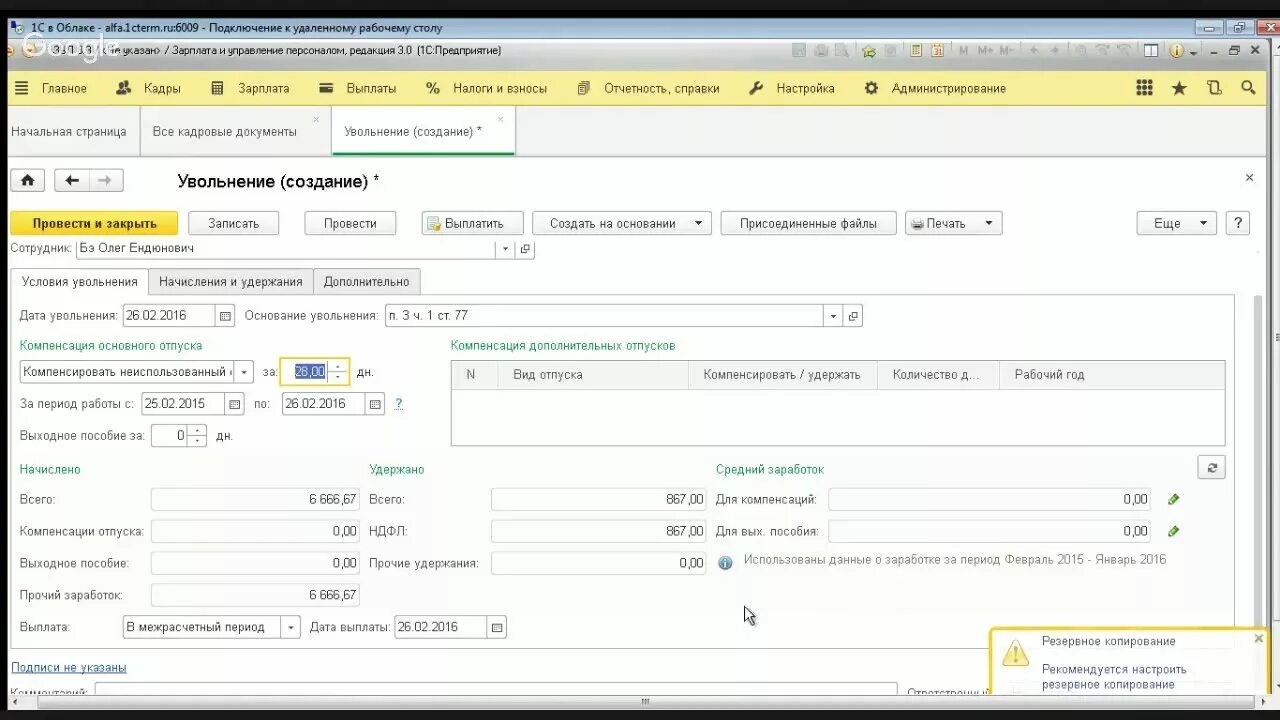Click Выплатить button

tap(472, 223)
